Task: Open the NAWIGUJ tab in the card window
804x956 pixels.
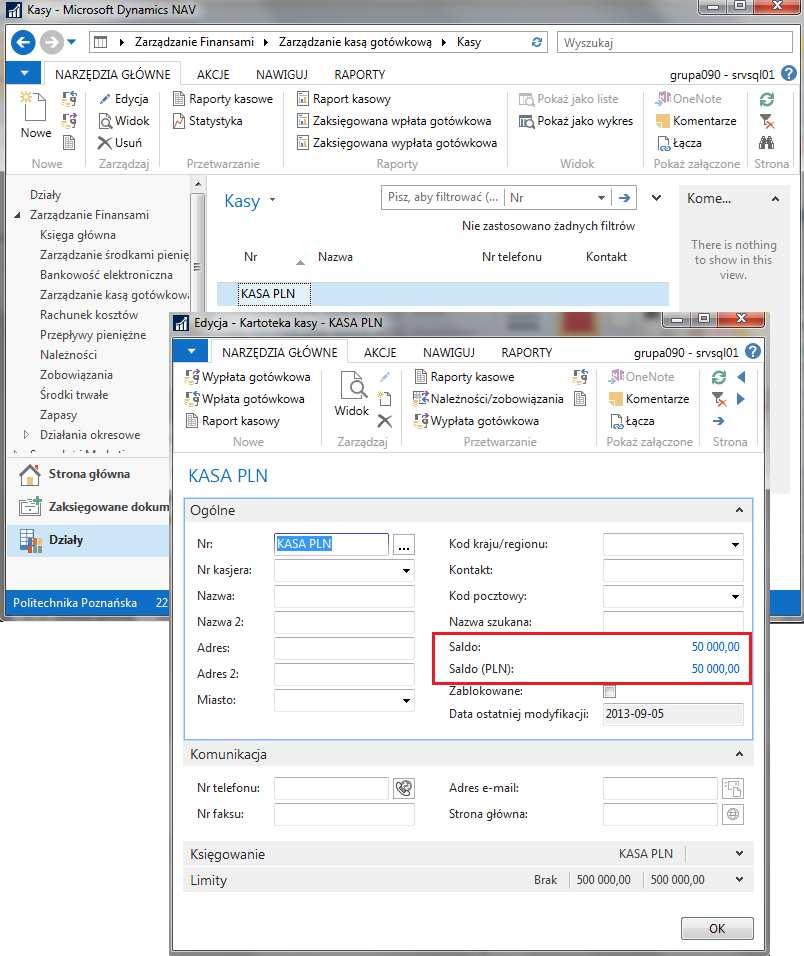Action: tap(449, 352)
